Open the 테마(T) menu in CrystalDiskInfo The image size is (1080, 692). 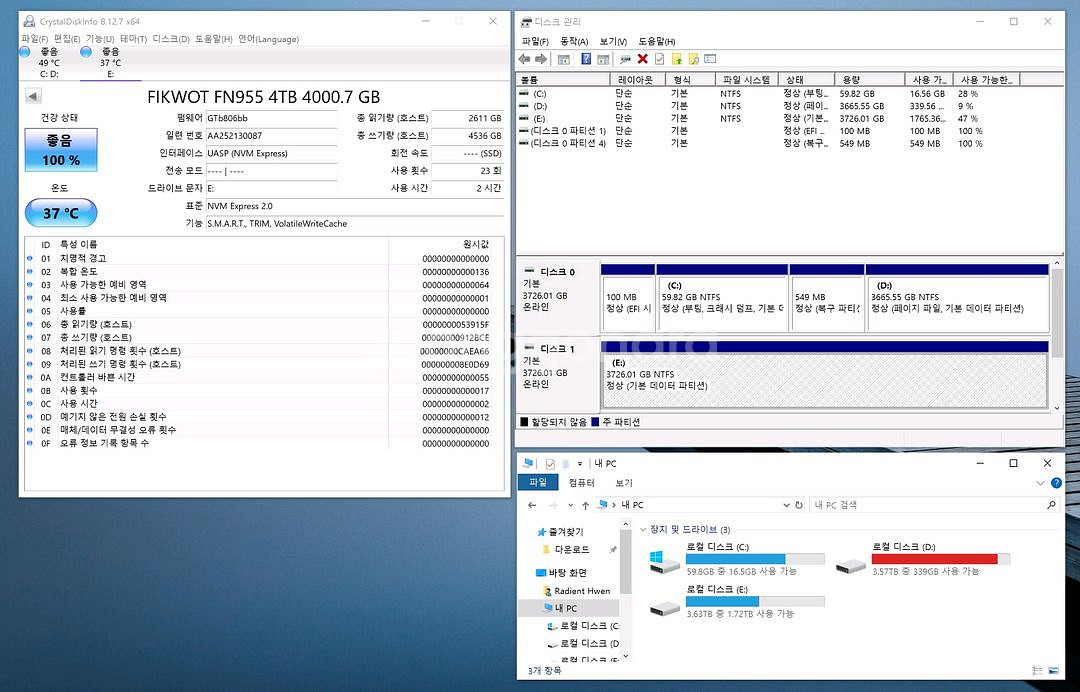tap(133, 39)
